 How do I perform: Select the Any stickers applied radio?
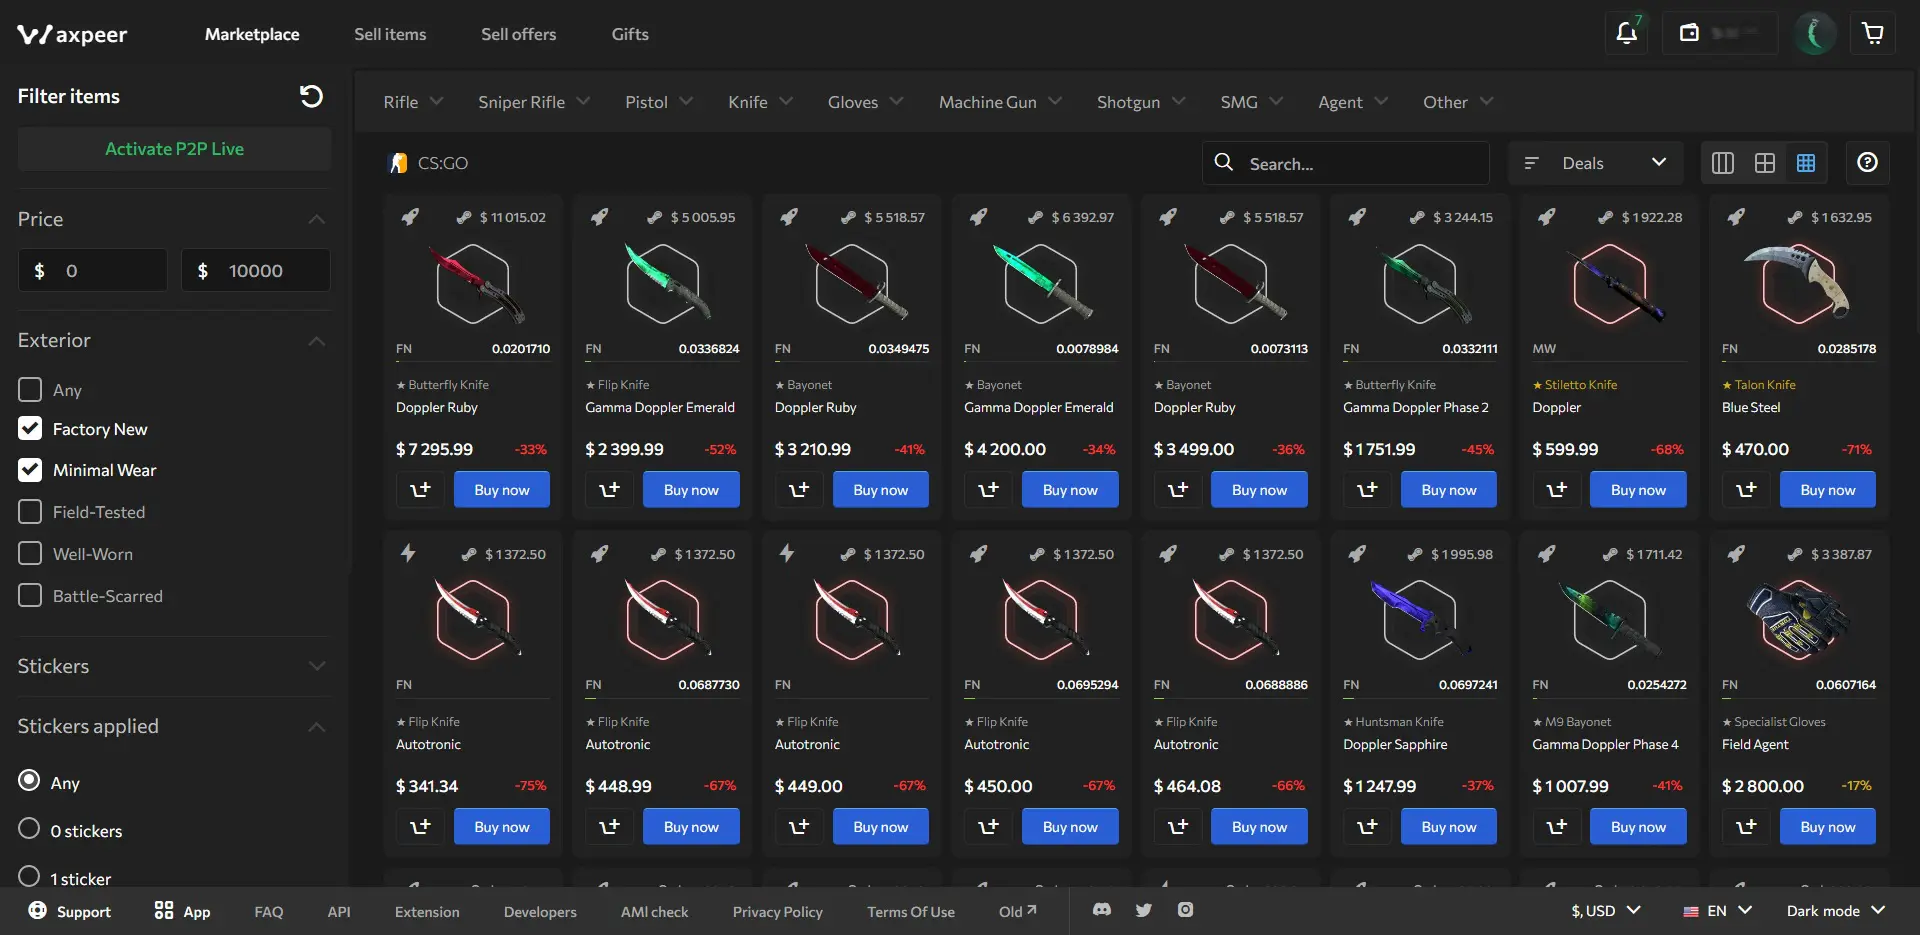[x=29, y=780]
